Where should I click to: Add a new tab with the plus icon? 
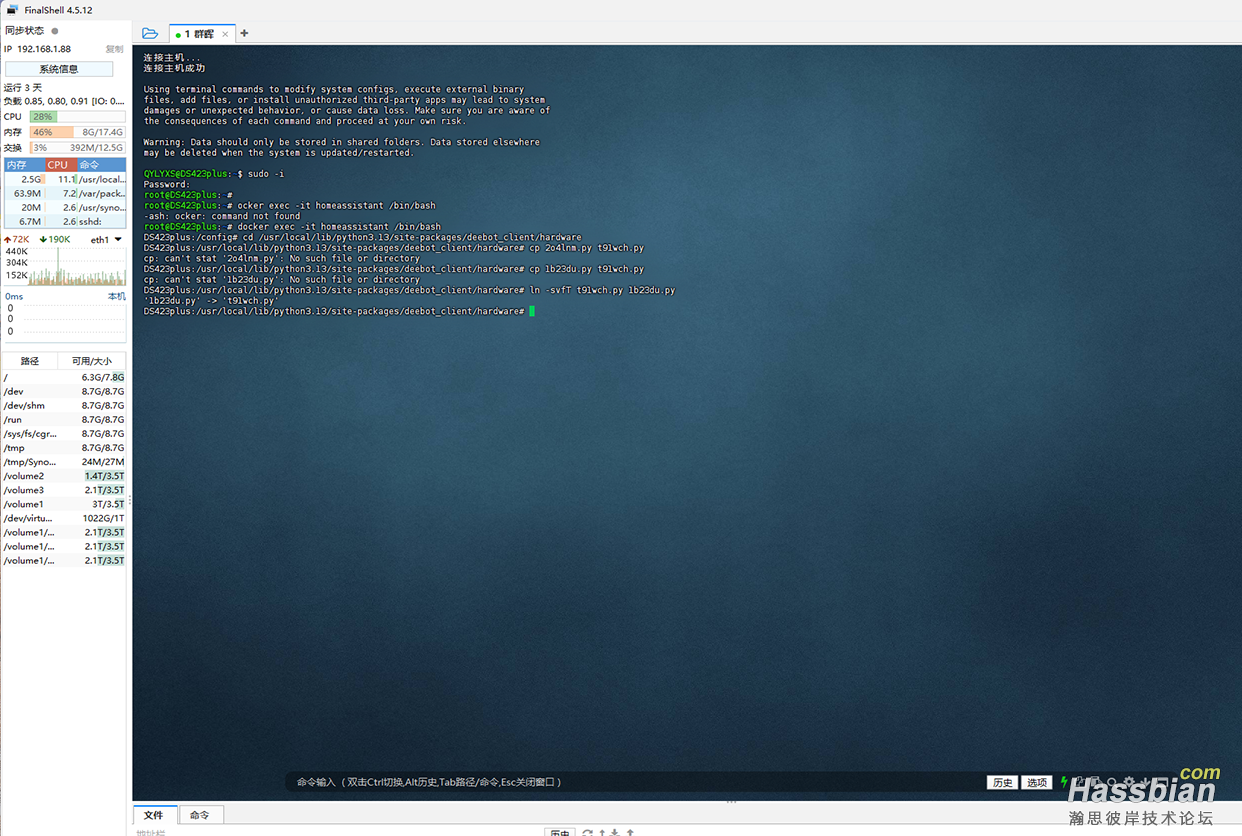[244, 33]
